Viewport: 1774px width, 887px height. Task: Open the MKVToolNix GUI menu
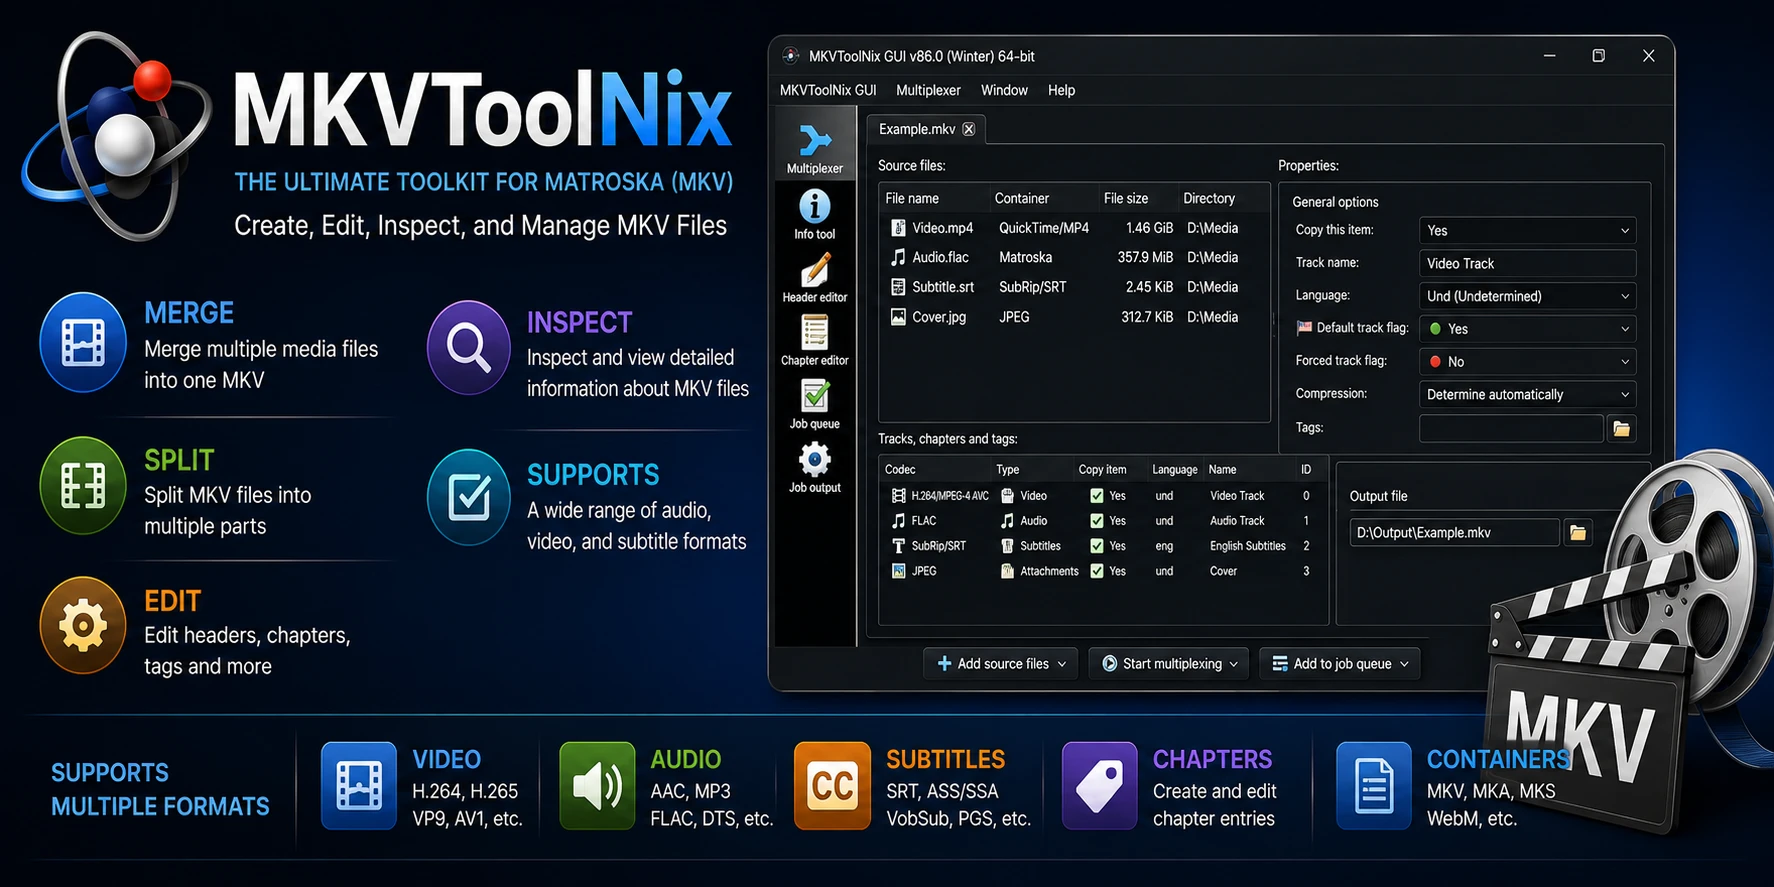tap(828, 90)
